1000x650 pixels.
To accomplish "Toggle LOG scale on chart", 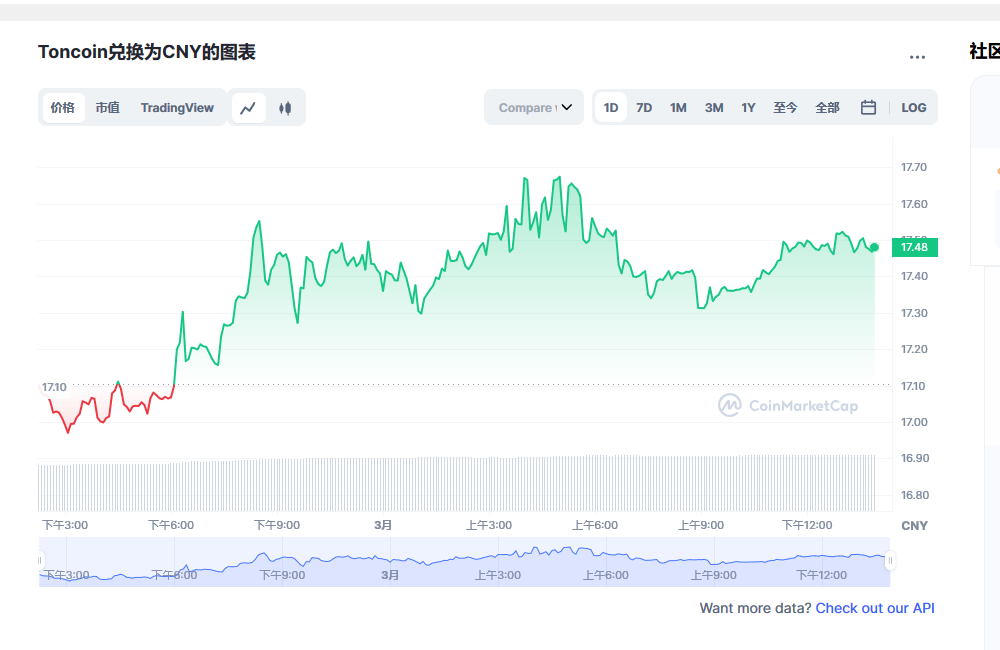I will [x=913, y=107].
